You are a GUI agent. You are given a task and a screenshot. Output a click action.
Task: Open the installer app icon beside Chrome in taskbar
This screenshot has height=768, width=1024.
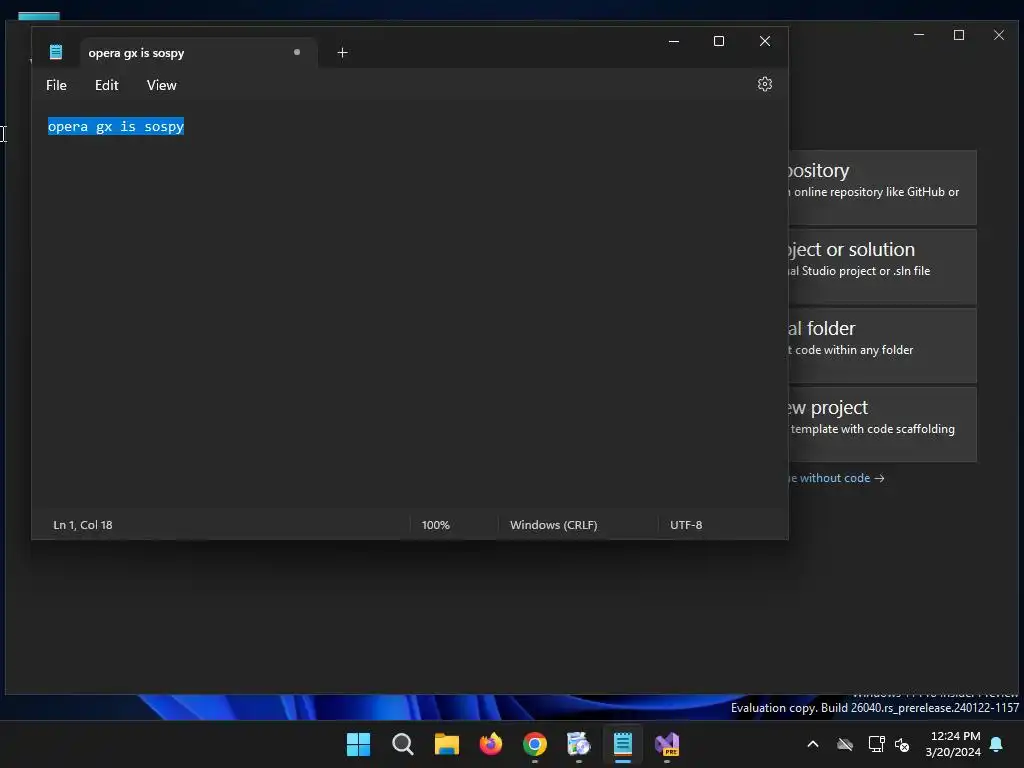click(x=579, y=744)
